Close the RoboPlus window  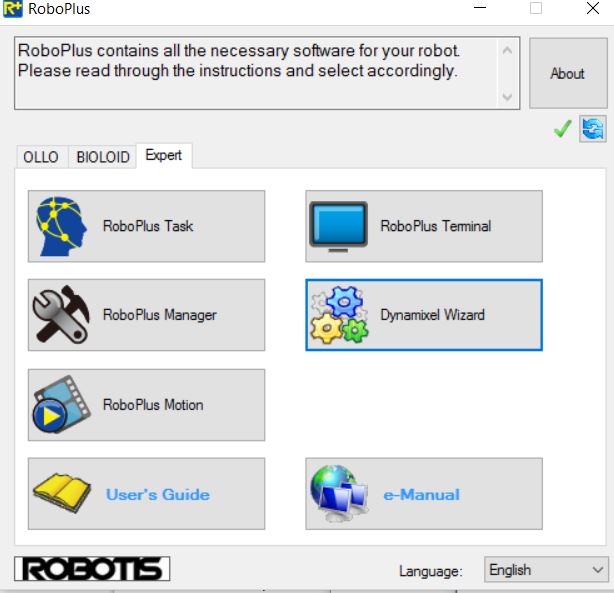pos(593,8)
